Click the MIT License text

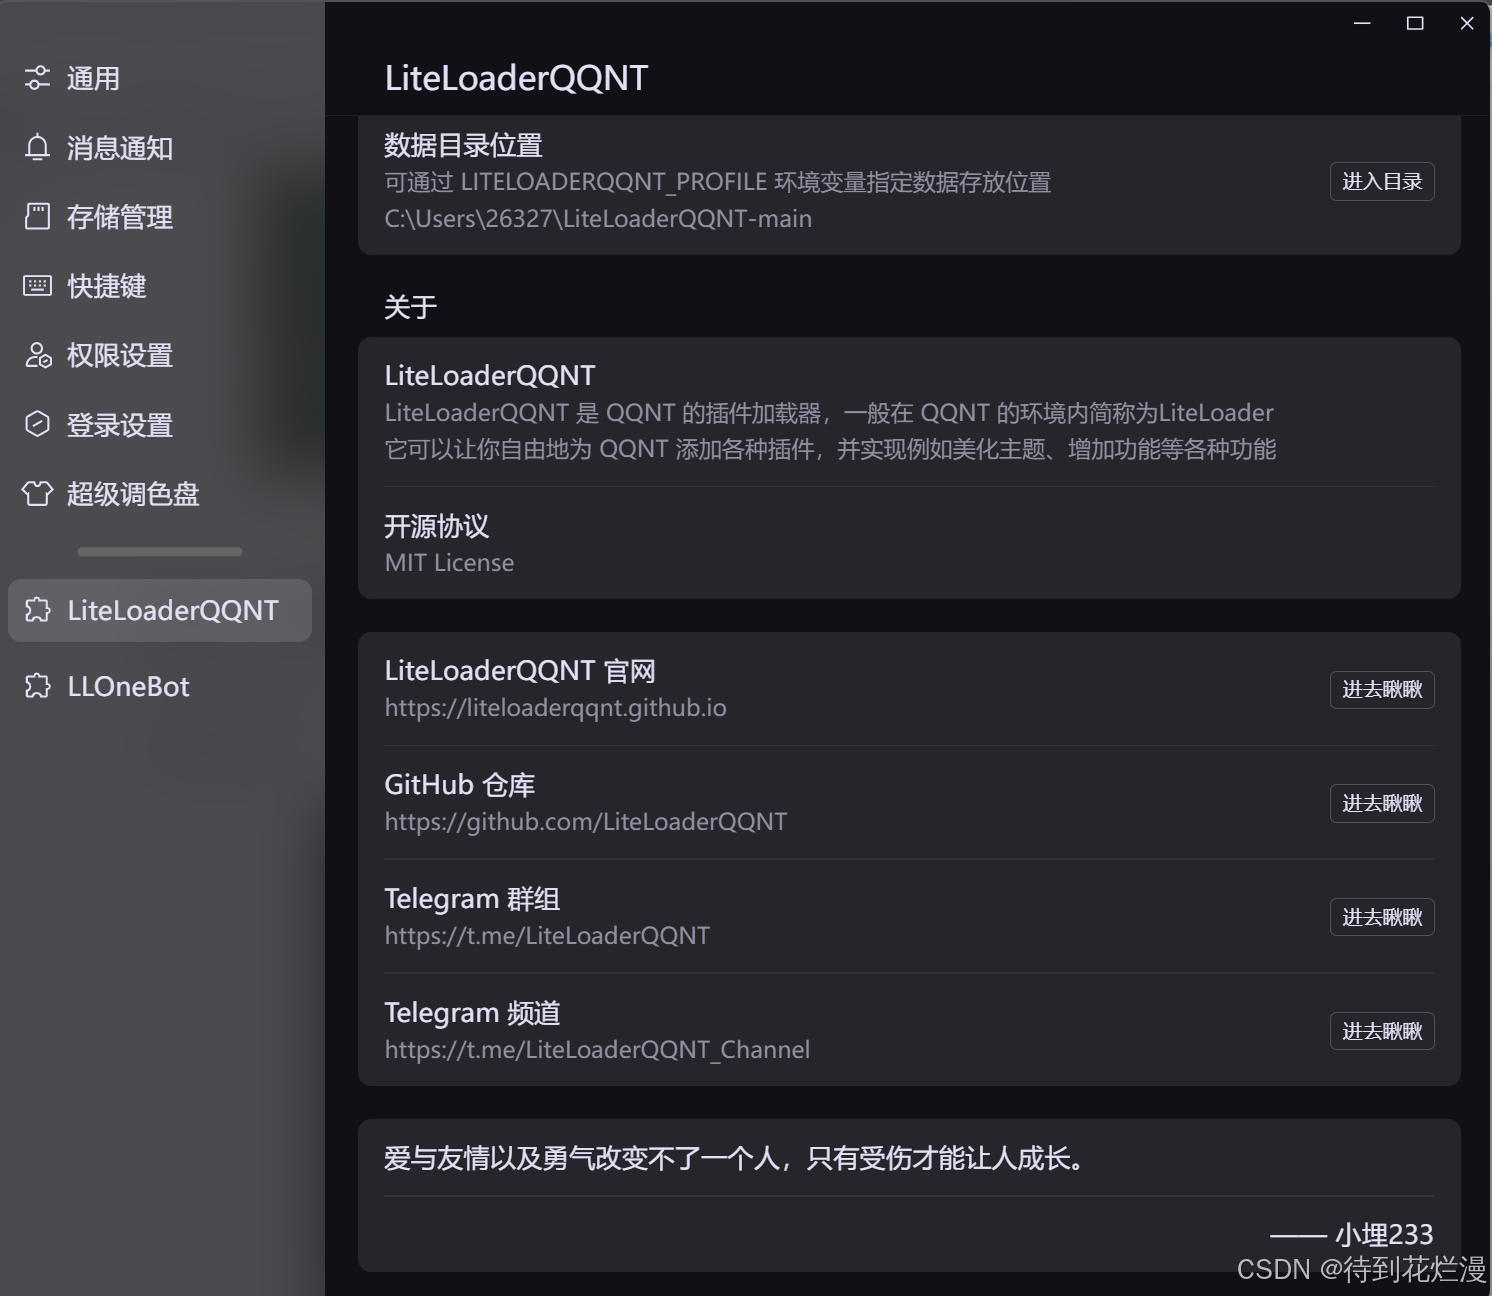449,563
